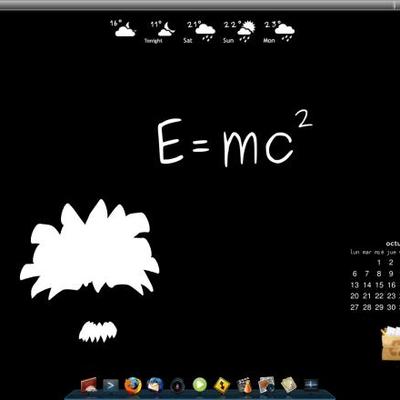The height and width of the screenshot is (400, 400).
Task: Click the 'jue' weekday header
Action: tap(392, 253)
